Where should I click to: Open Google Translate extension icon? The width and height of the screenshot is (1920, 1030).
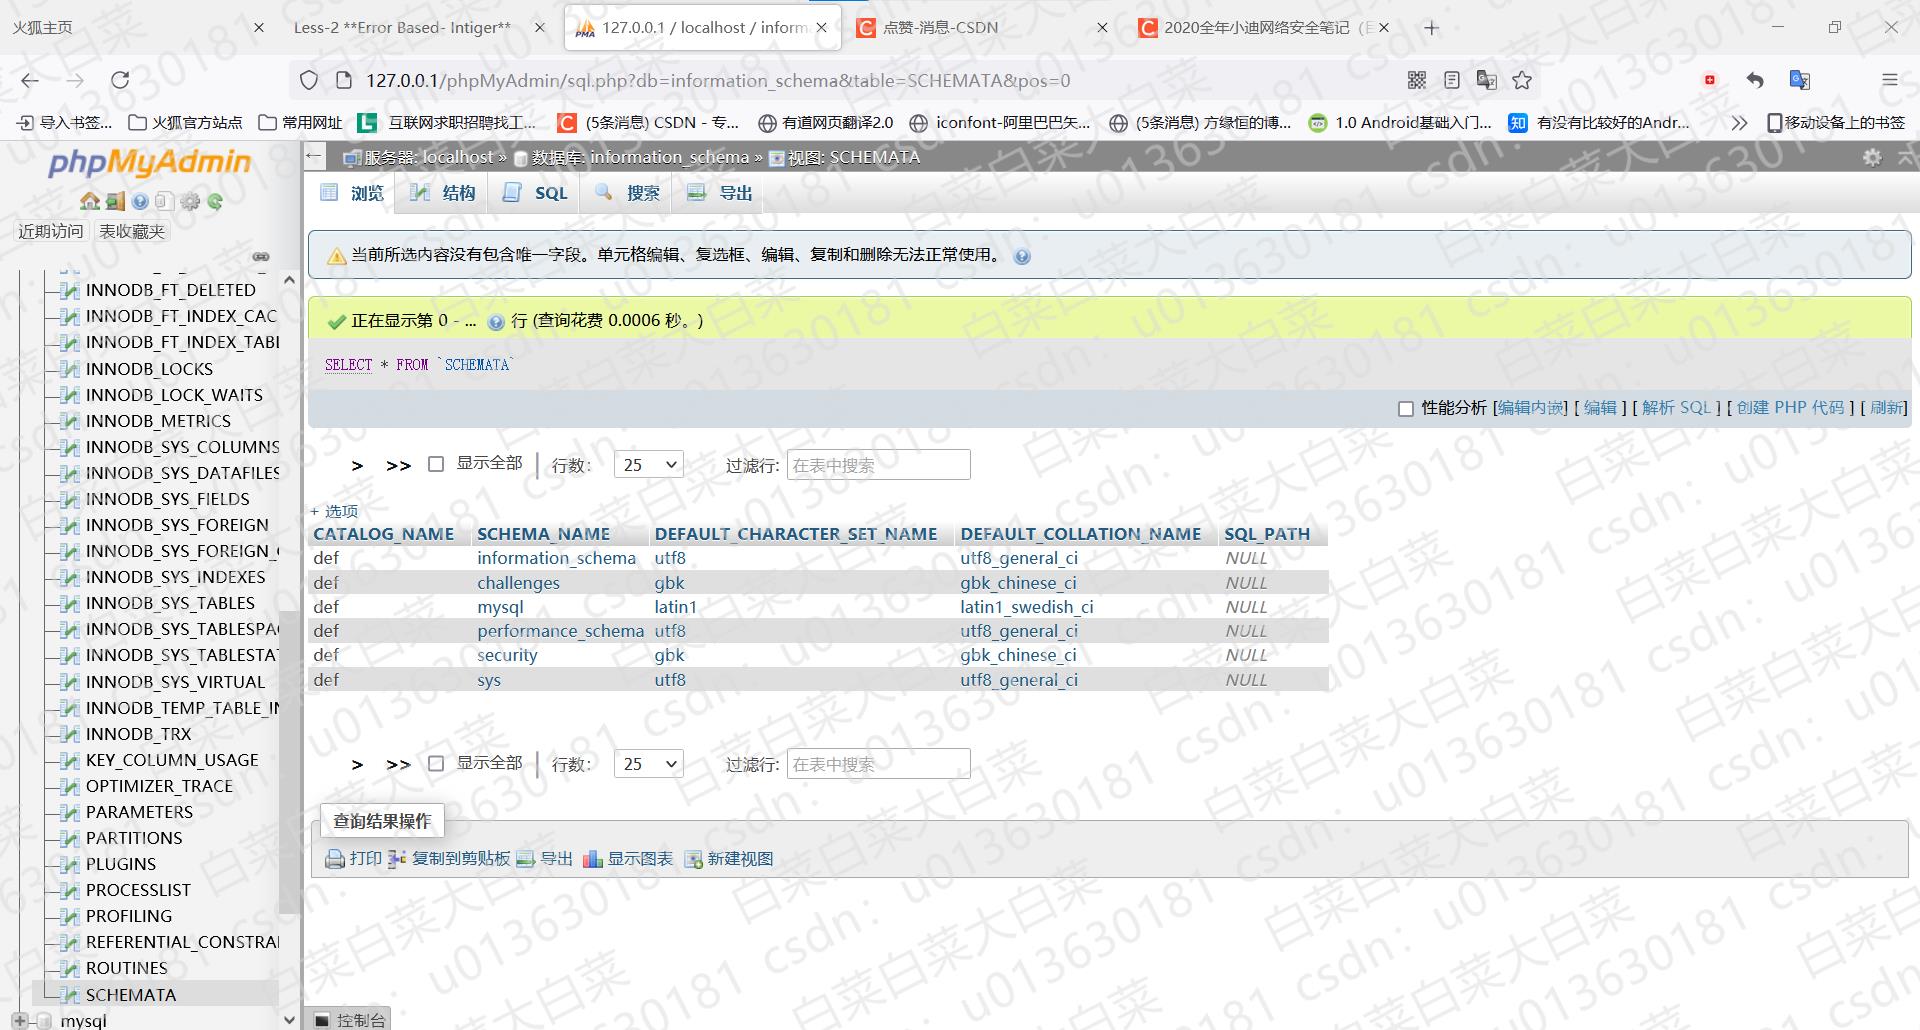(x=1800, y=80)
